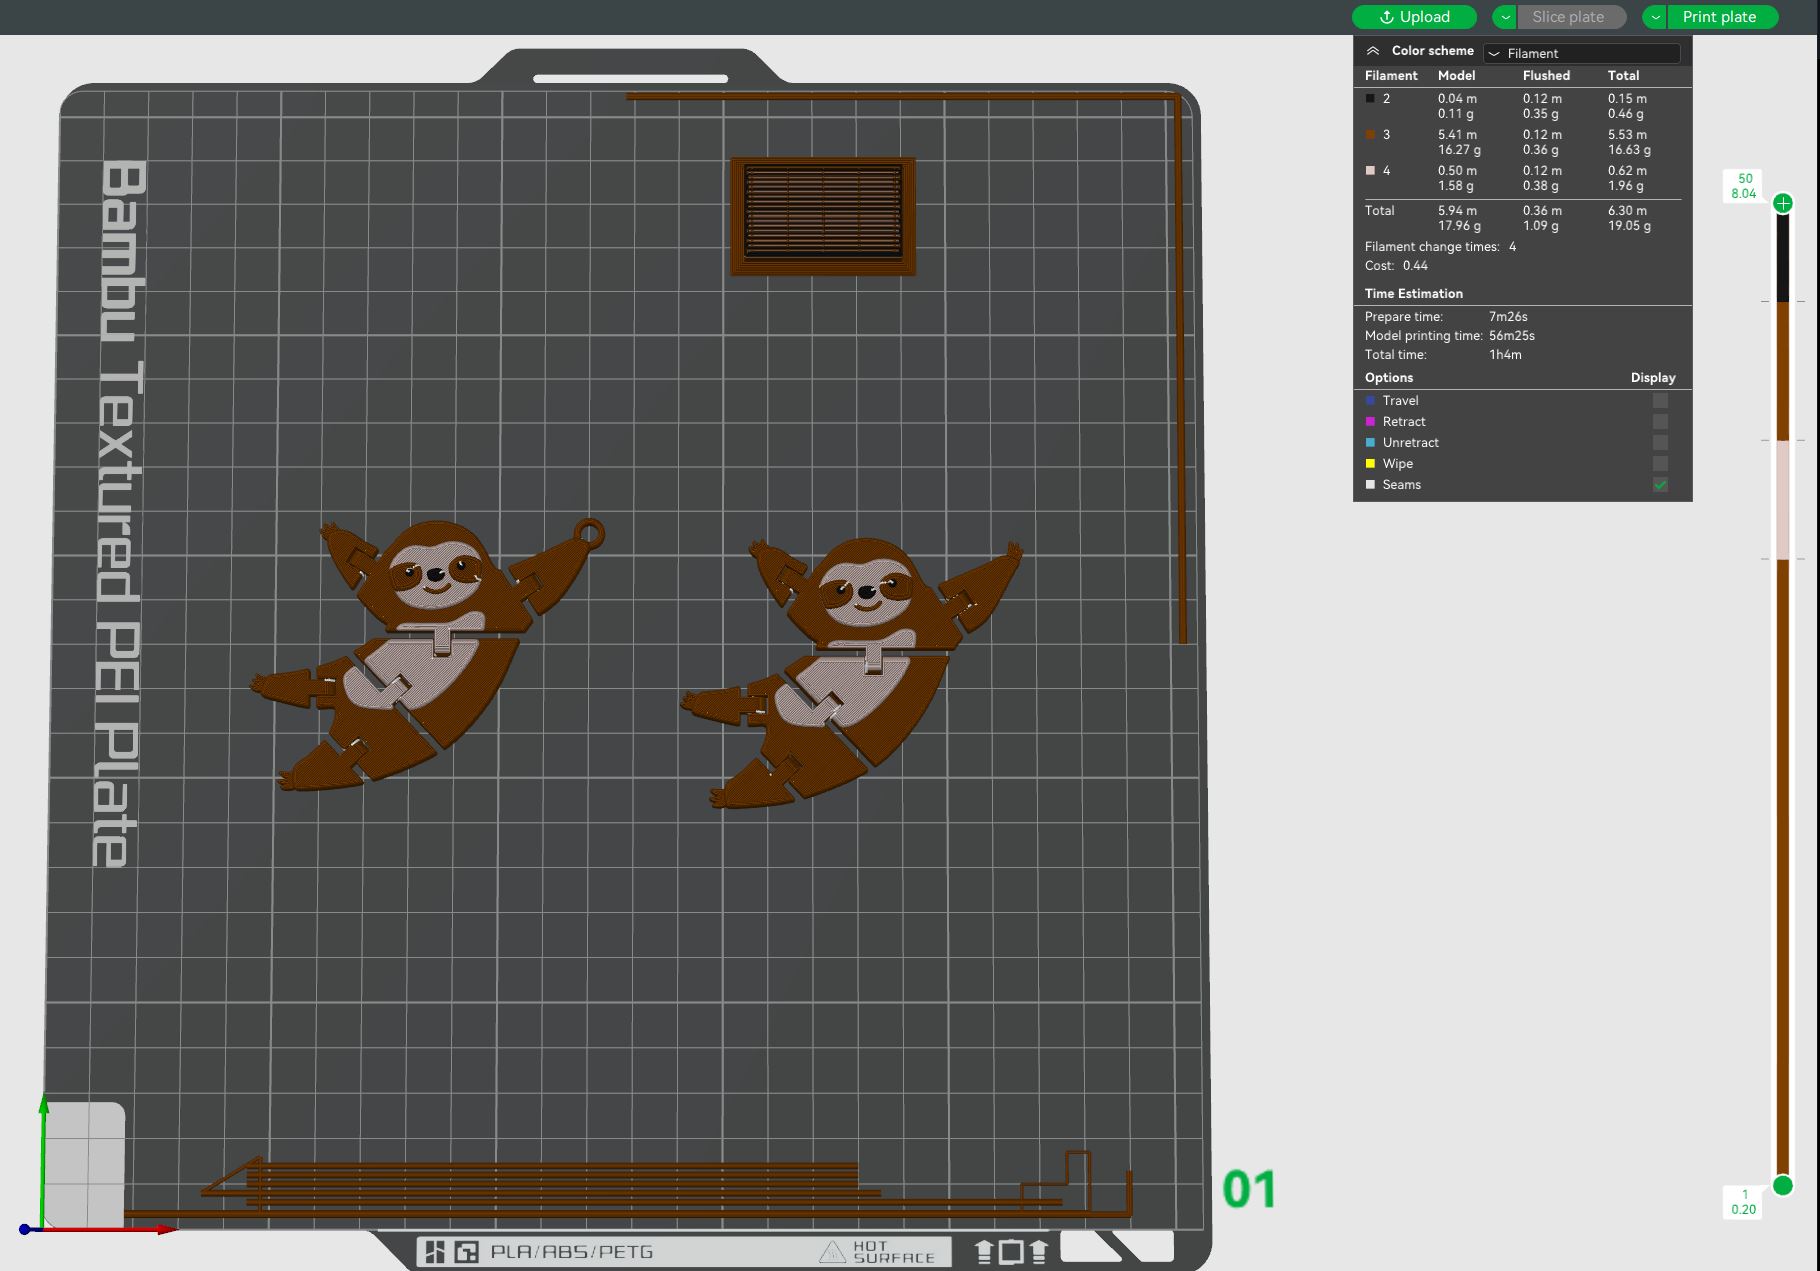Click the yellow Wipe legend square
Viewport: 1820px width, 1271px height.
click(1370, 464)
